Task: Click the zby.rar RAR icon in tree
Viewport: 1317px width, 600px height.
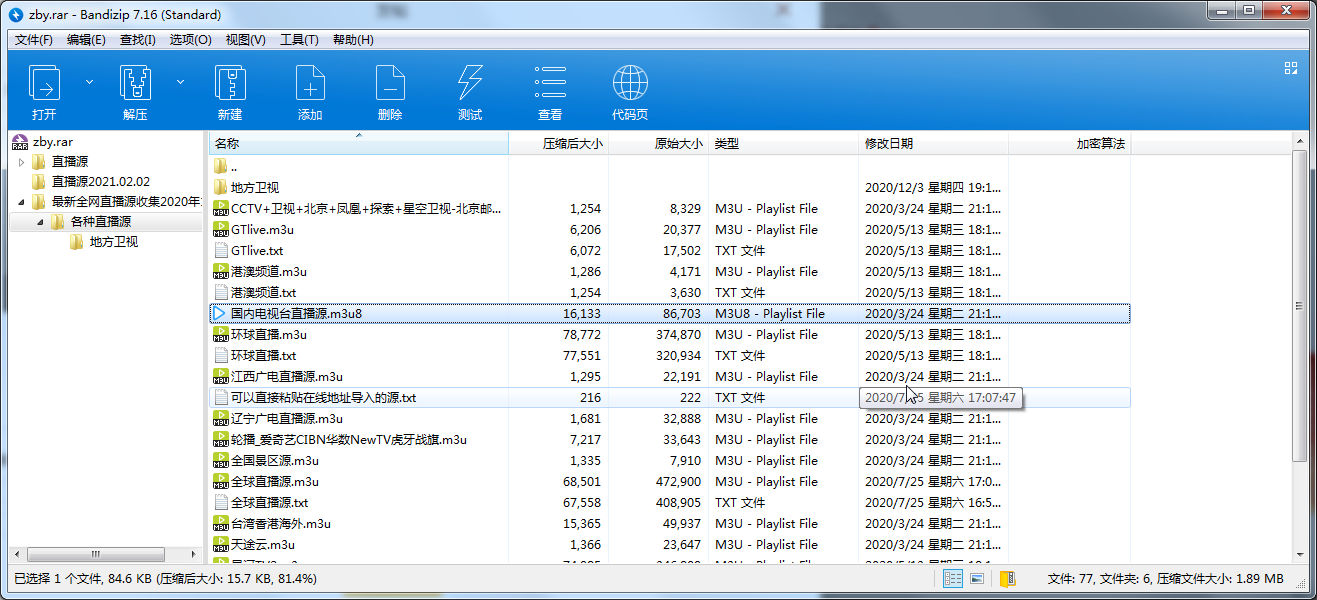Action: coord(19,142)
